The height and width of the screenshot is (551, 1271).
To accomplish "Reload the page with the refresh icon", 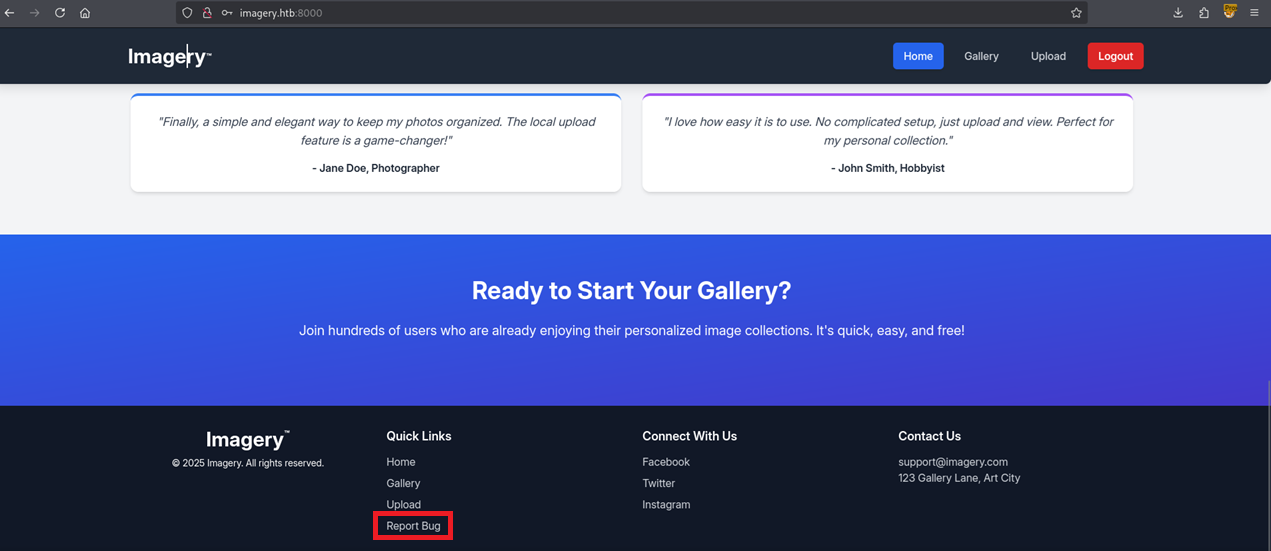I will (x=60, y=13).
